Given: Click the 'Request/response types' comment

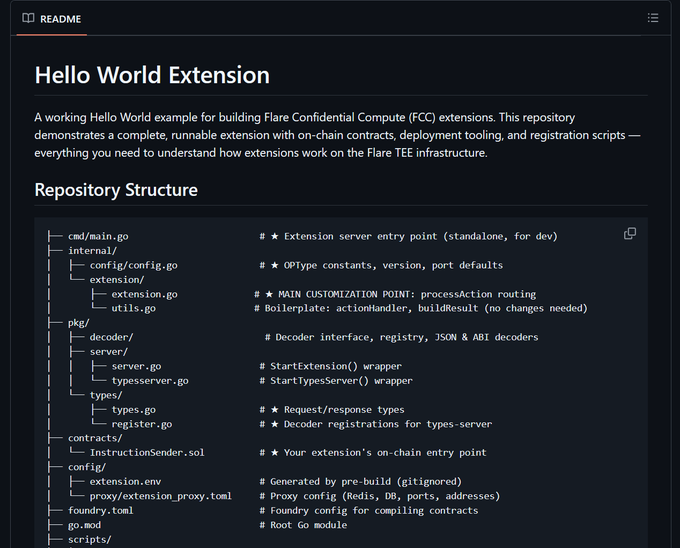Looking at the screenshot, I should 332,409.
